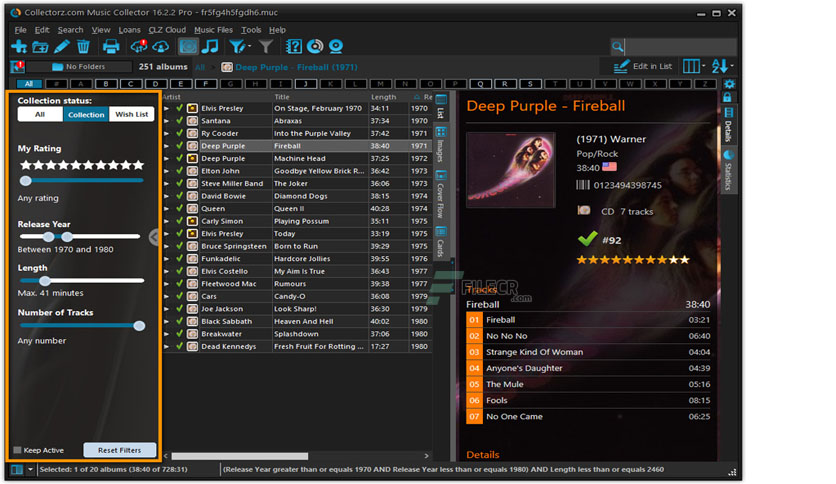The image size is (836, 484).
Task: Expand the Queen II row arrow
Action: pyautogui.click(x=167, y=208)
